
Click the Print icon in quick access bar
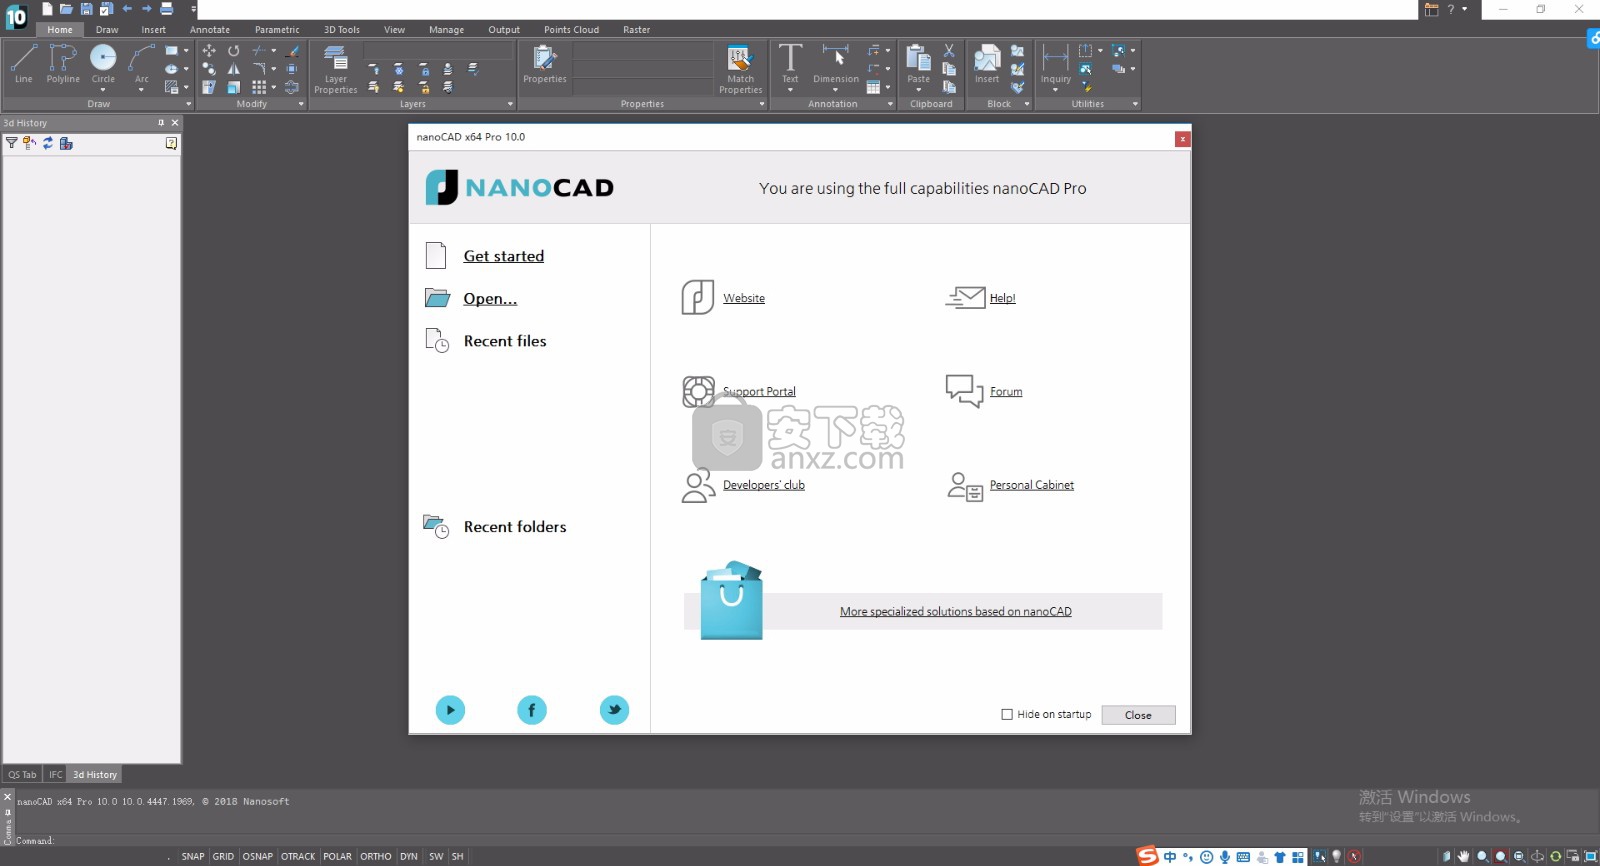[167, 9]
